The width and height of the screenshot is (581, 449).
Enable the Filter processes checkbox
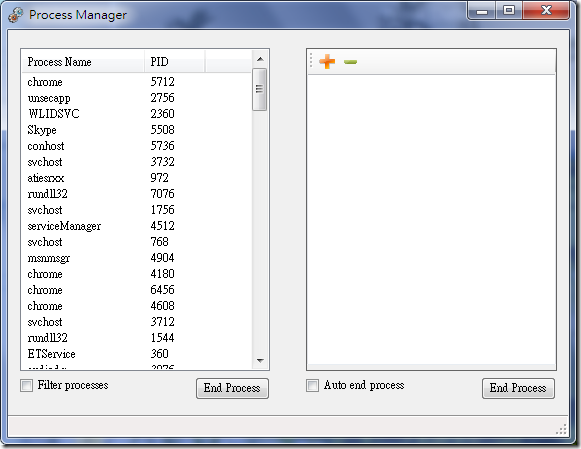point(26,385)
